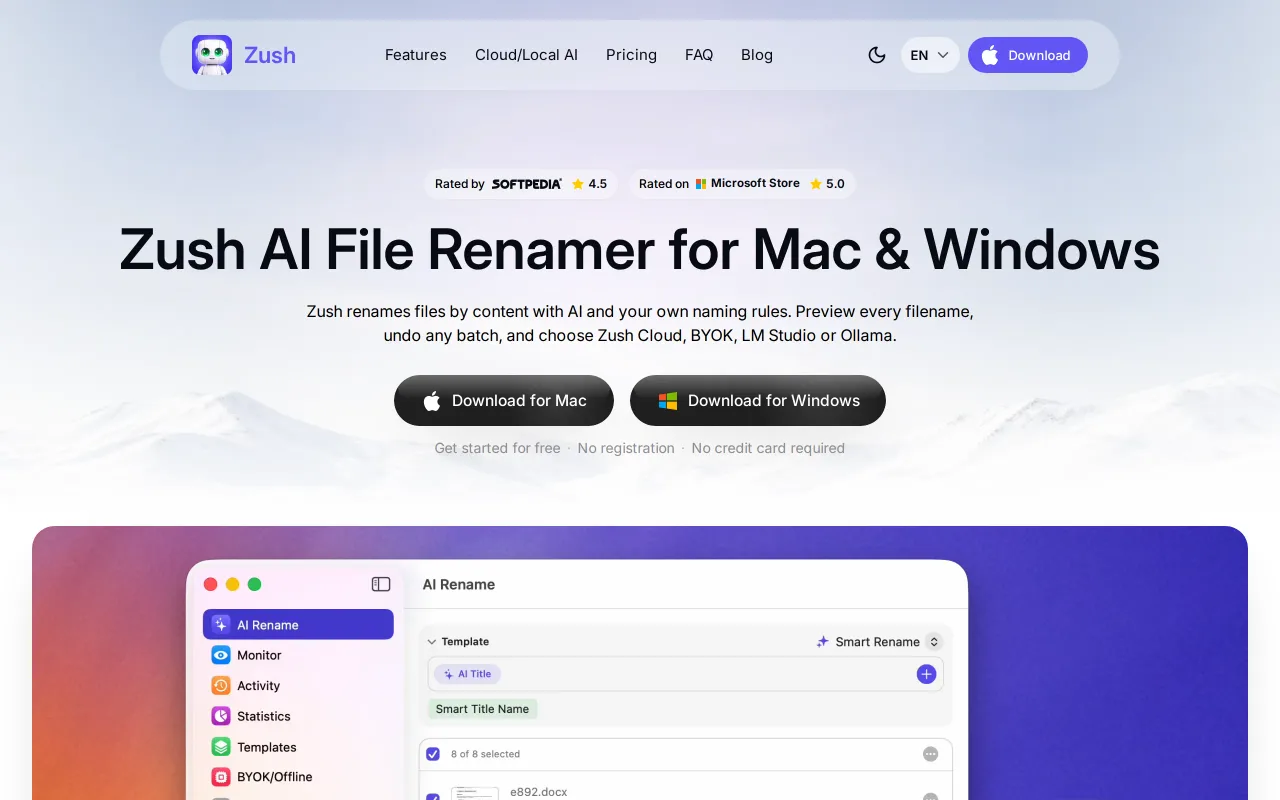Toggle the checkbox for e892.docx
1280x800 pixels.
433,797
